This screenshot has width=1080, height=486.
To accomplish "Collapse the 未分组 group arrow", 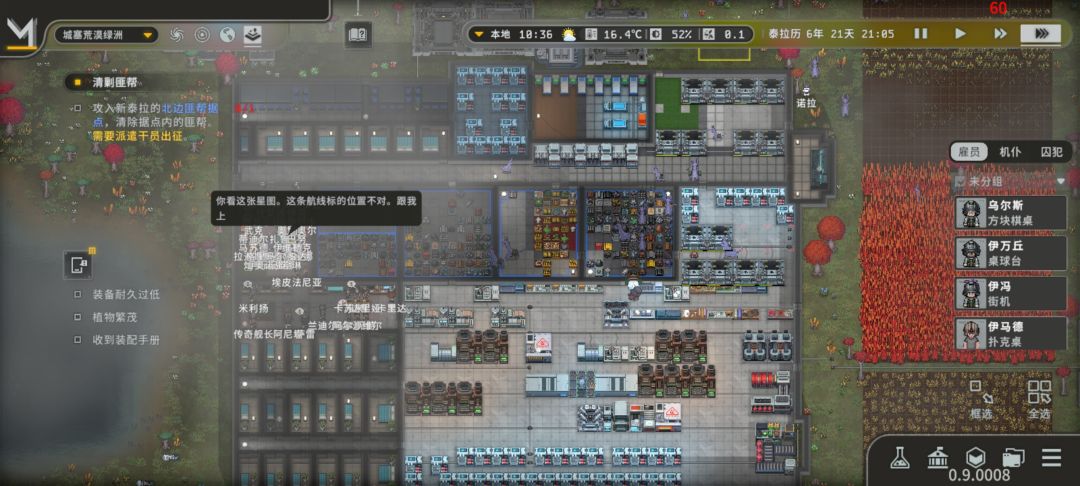I will tap(1060, 181).
